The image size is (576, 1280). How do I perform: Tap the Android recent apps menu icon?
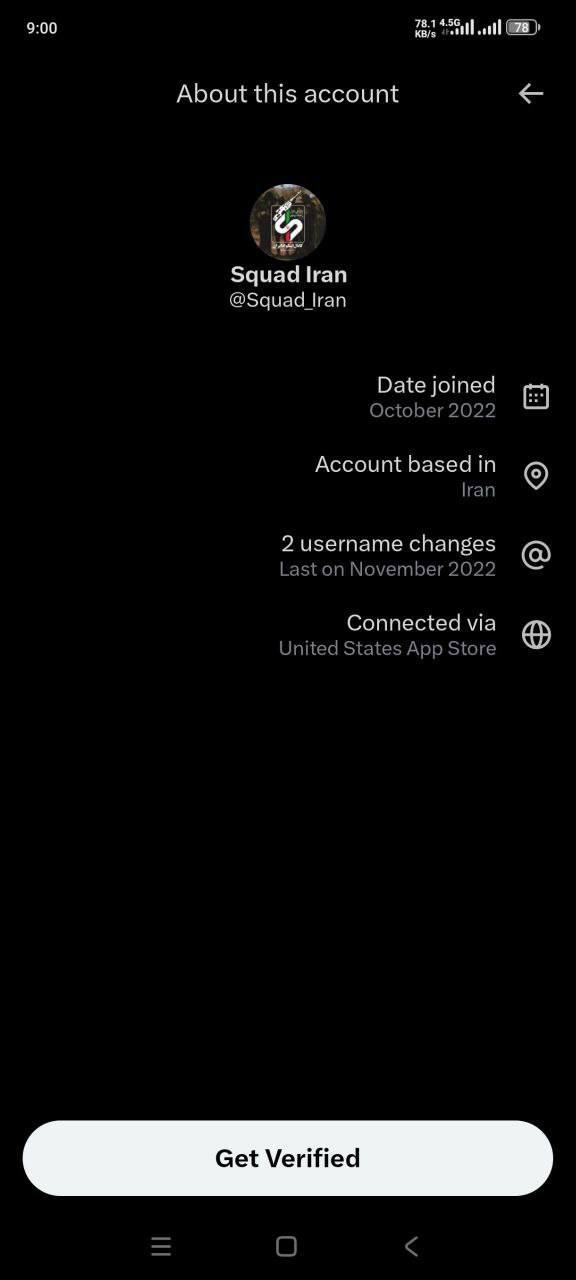[x=161, y=1246]
